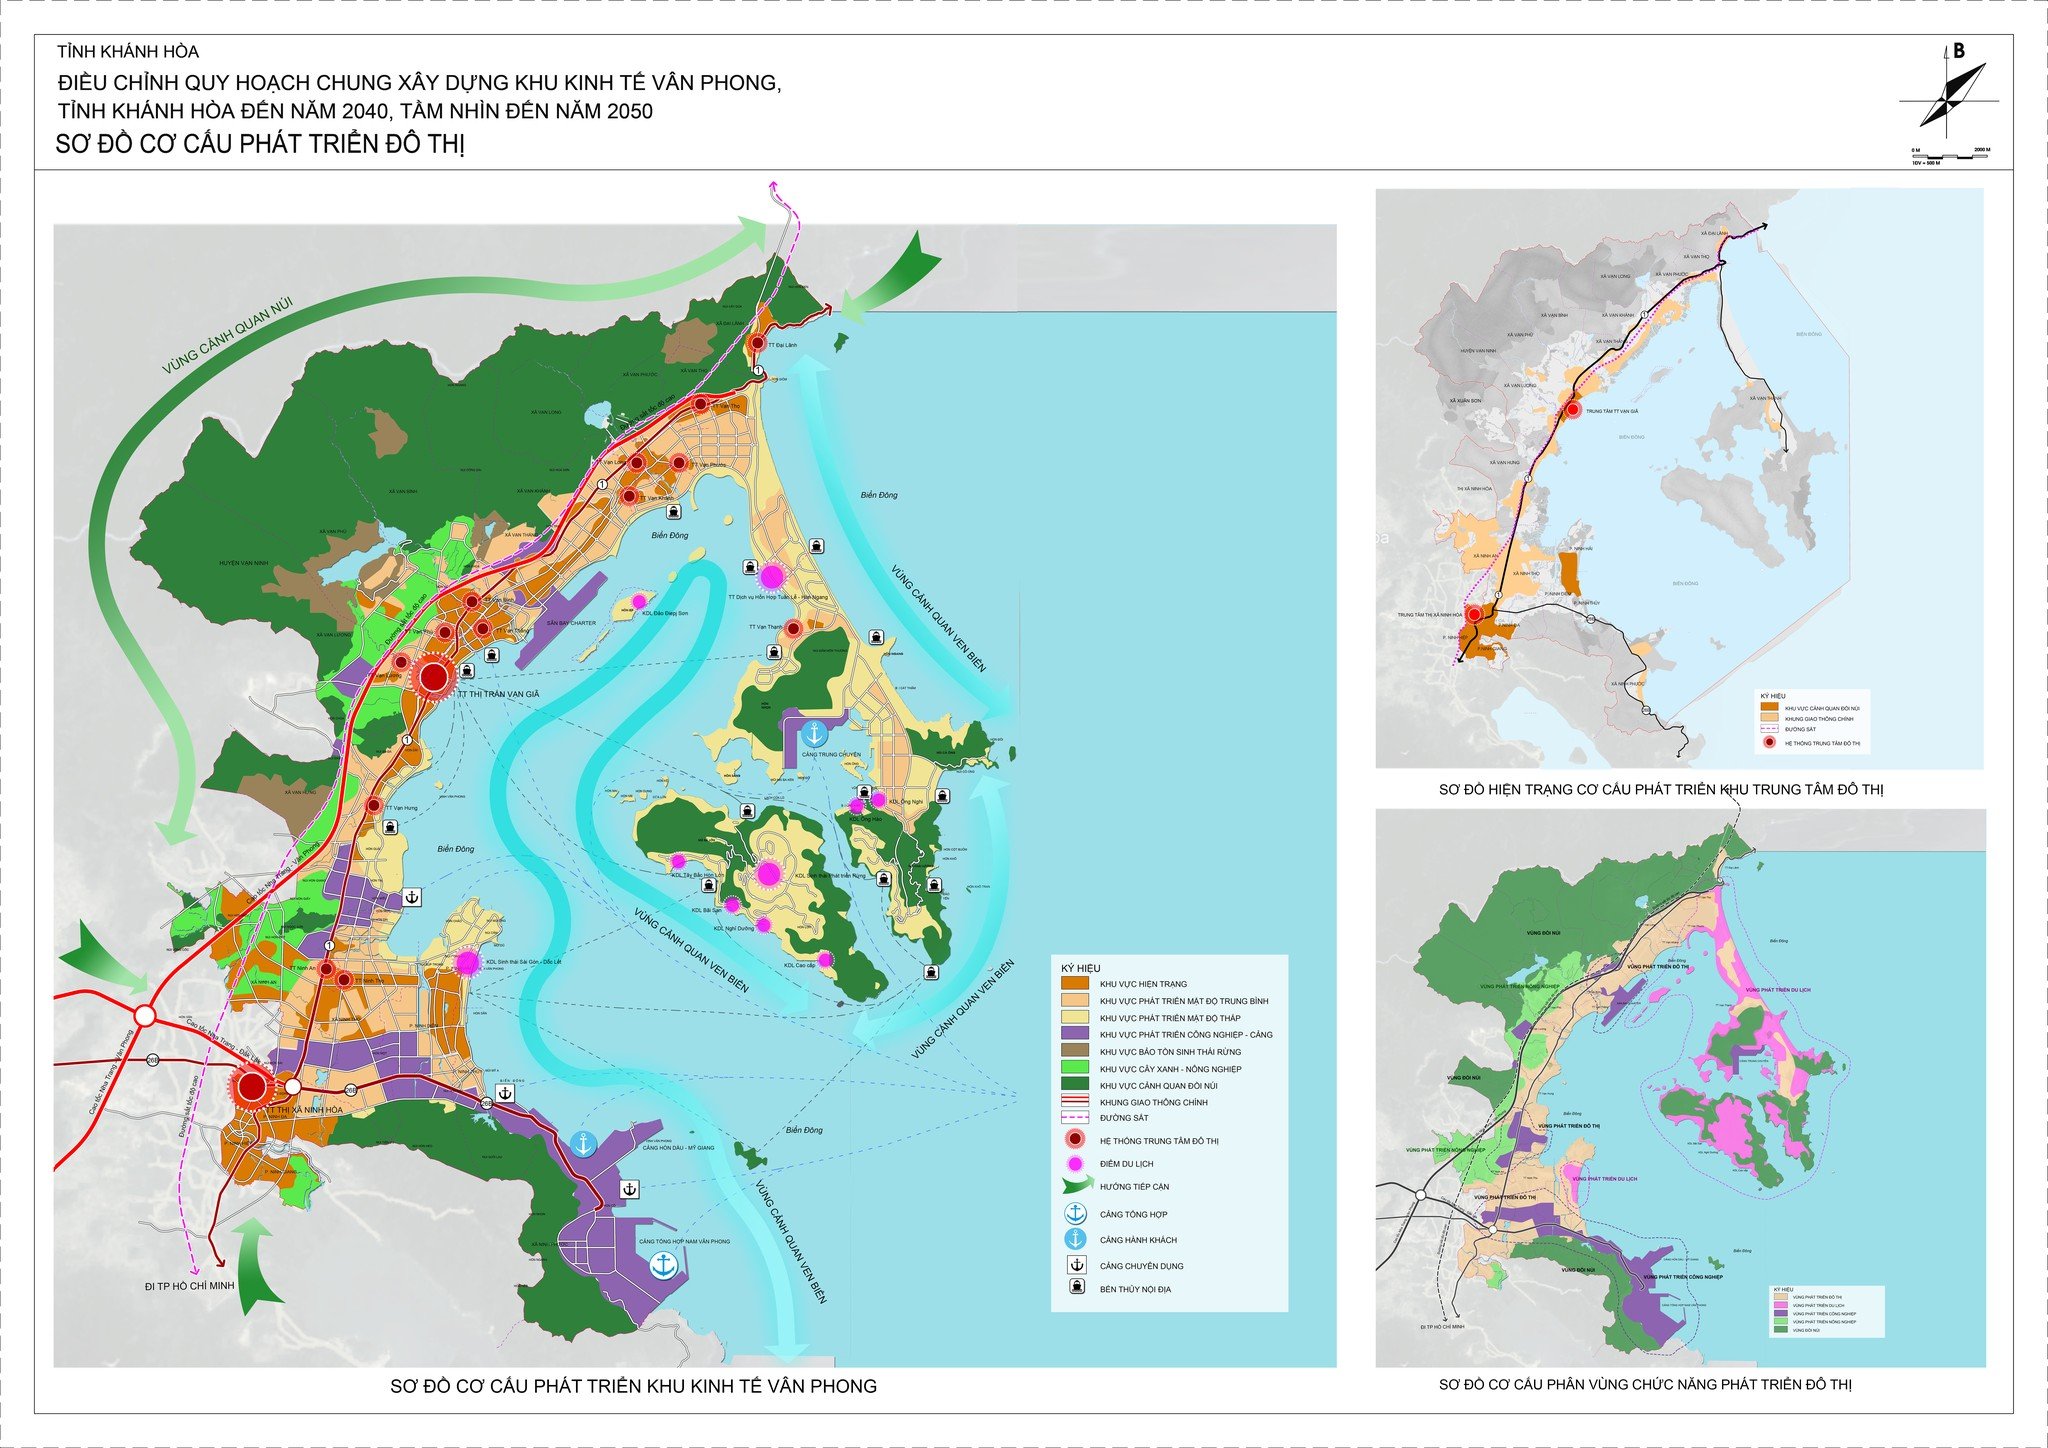This screenshot has height=1448, width=2048.
Task: Click the Sơ Đồ Cơ Cấu Phát Triển Đô Thị heading
Action: (x=260, y=144)
